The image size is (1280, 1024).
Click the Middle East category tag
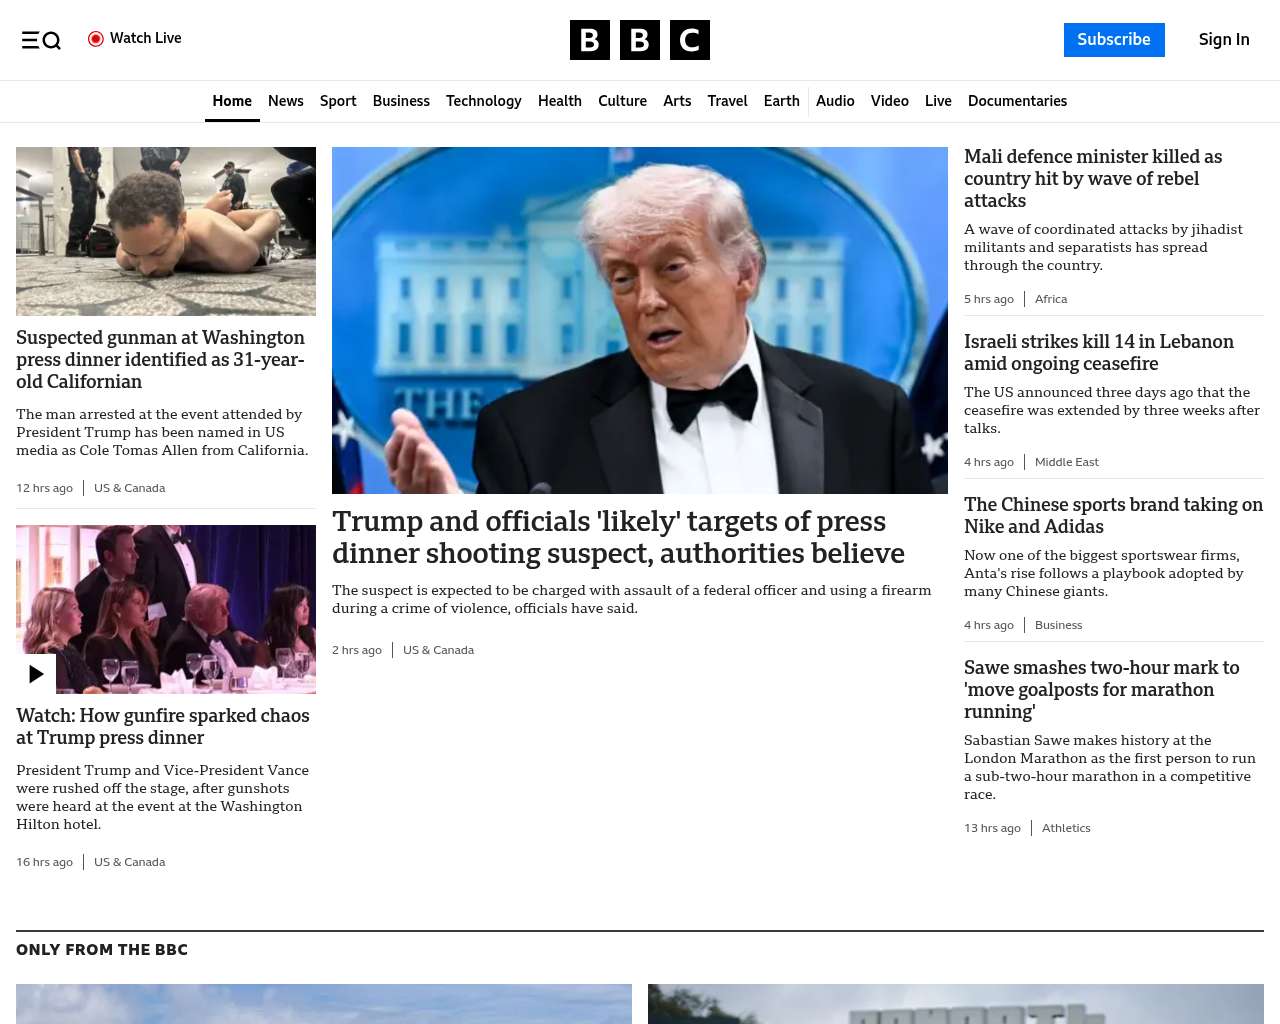tap(1066, 462)
